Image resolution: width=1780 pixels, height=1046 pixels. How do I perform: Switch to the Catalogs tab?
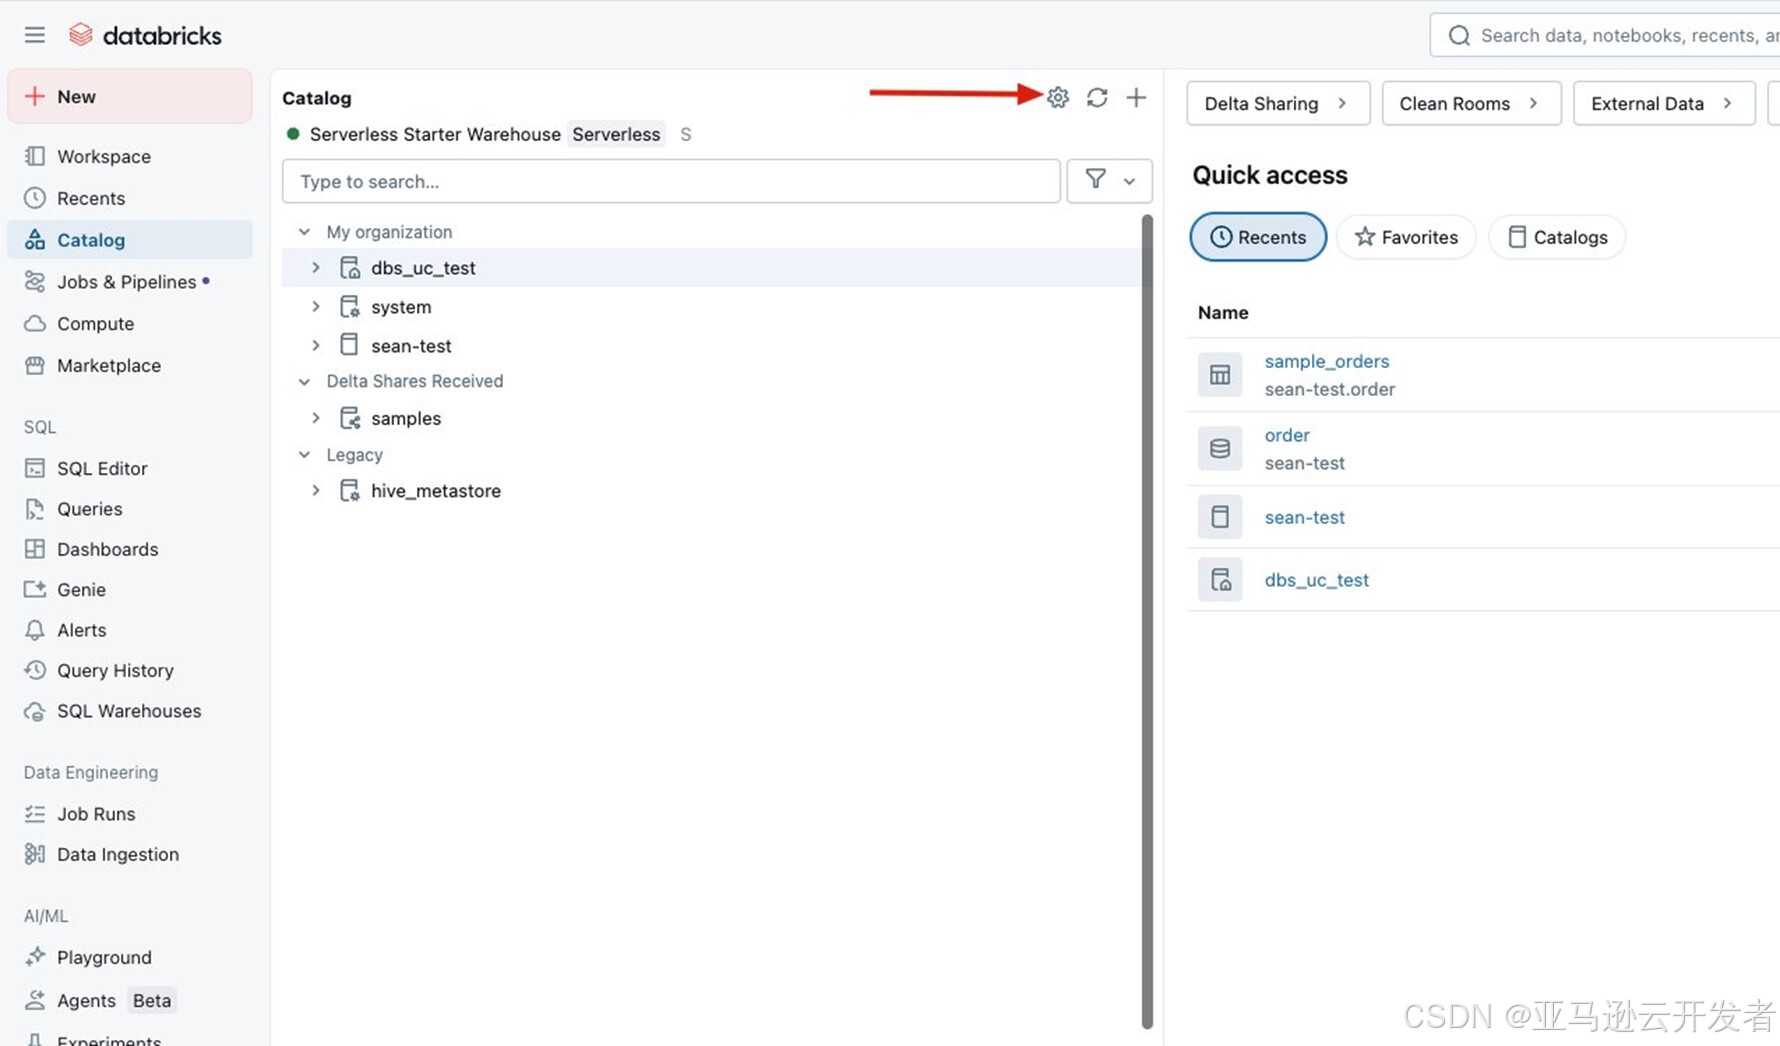[1557, 237]
